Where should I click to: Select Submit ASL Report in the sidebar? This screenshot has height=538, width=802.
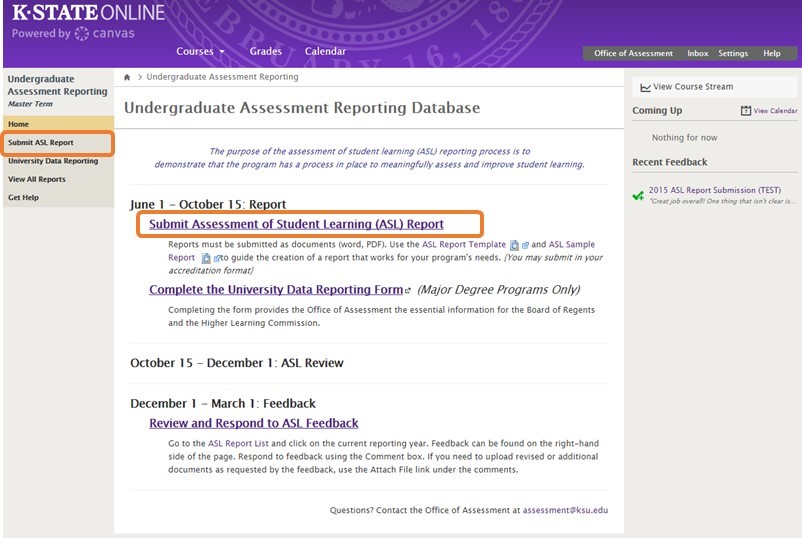click(41, 143)
